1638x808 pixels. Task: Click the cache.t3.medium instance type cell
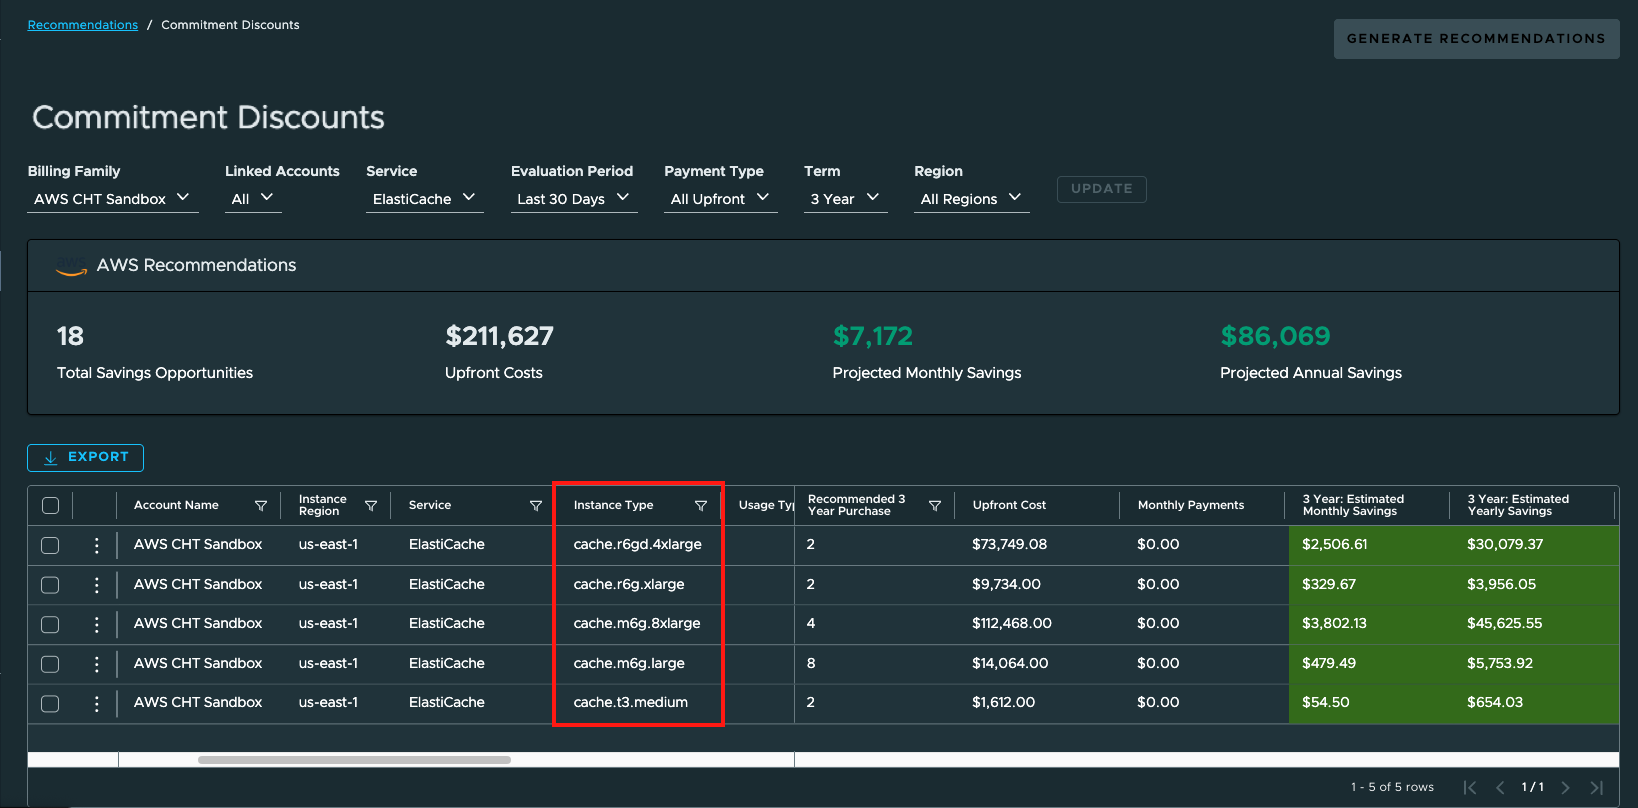(630, 703)
